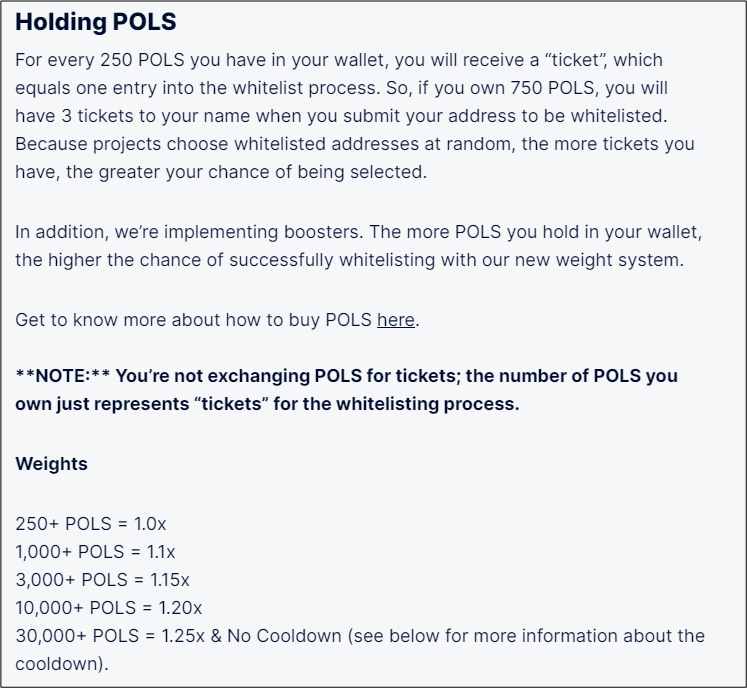Screen dimensions: 747x688
Task: Select the '3,000+ POLS = 1.15x' line
Action: click(x=102, y=580)
